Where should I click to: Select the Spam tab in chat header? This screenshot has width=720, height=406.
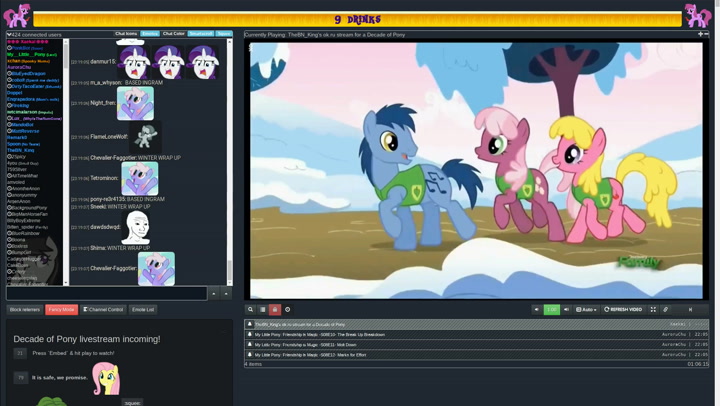(224, 34)
